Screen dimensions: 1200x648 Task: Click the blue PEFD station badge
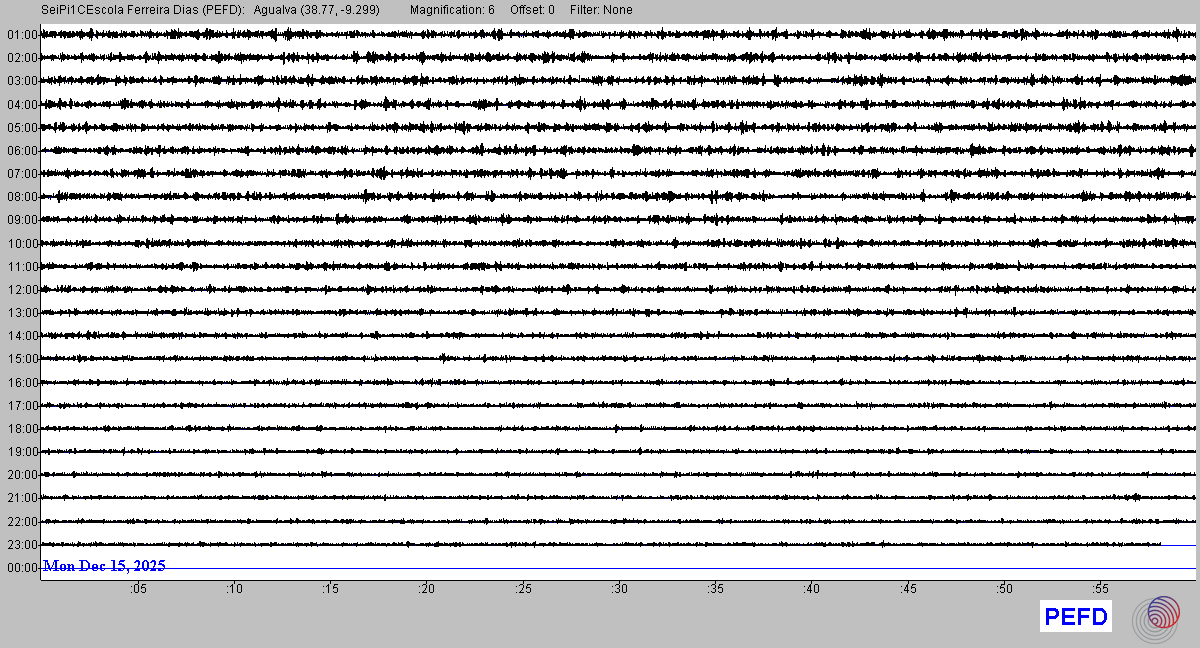[1075, 617]
